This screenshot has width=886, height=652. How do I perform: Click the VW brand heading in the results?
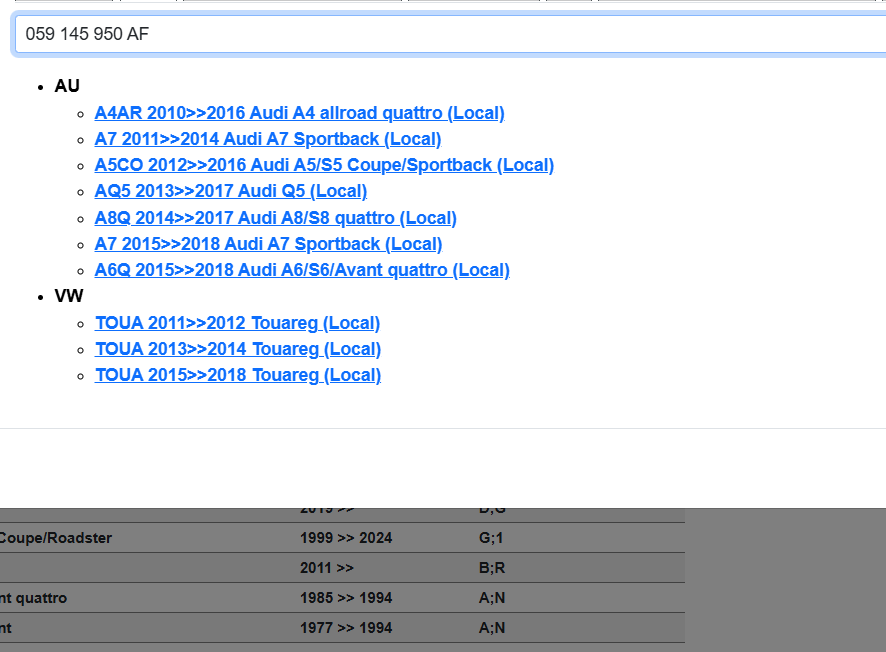[69, 296]
